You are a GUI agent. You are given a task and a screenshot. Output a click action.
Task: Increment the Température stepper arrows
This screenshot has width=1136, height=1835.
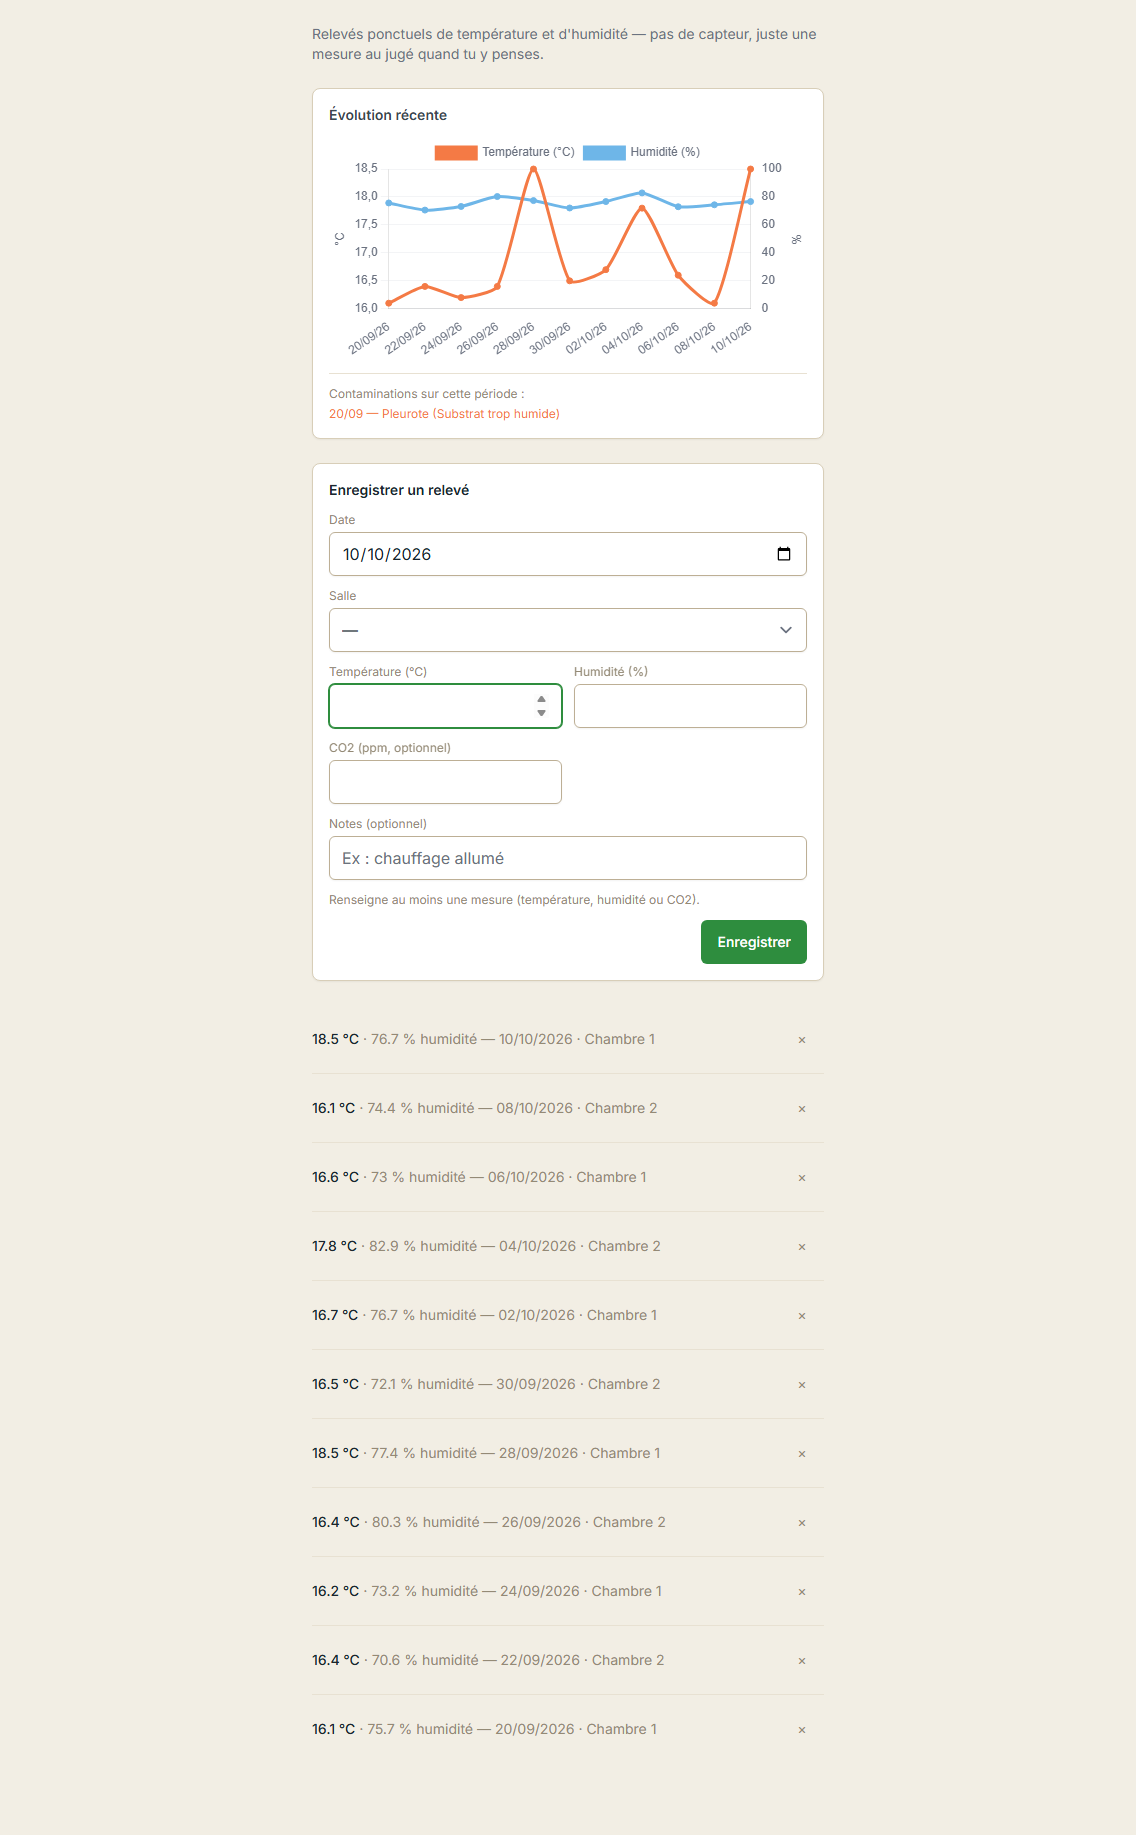point(541,699)
